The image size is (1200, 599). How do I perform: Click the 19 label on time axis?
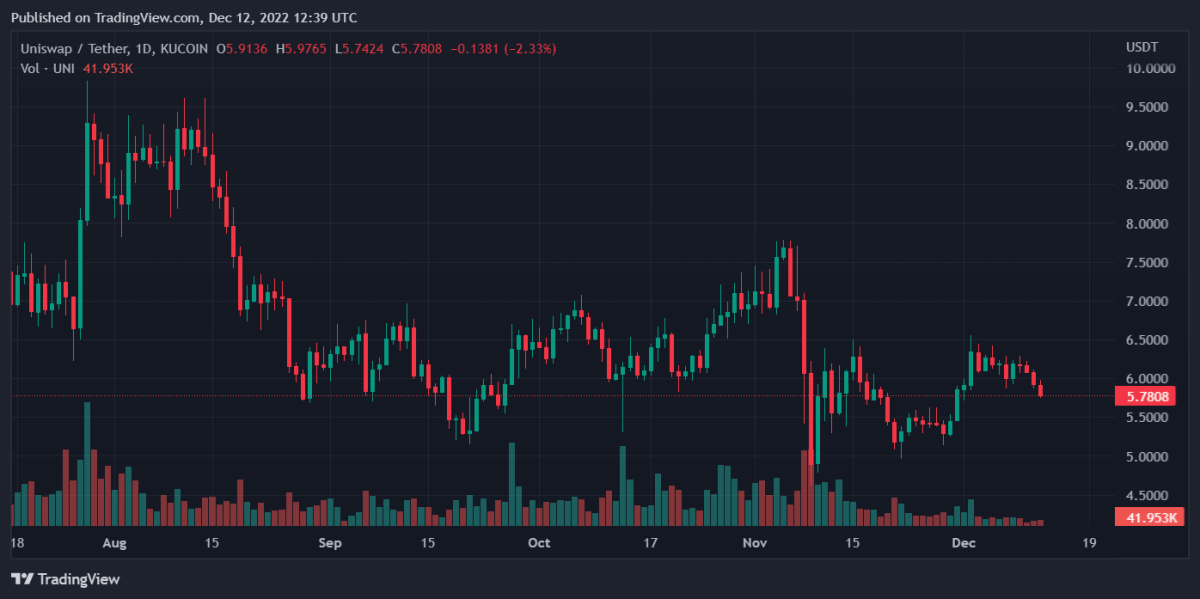[1088, 544]
